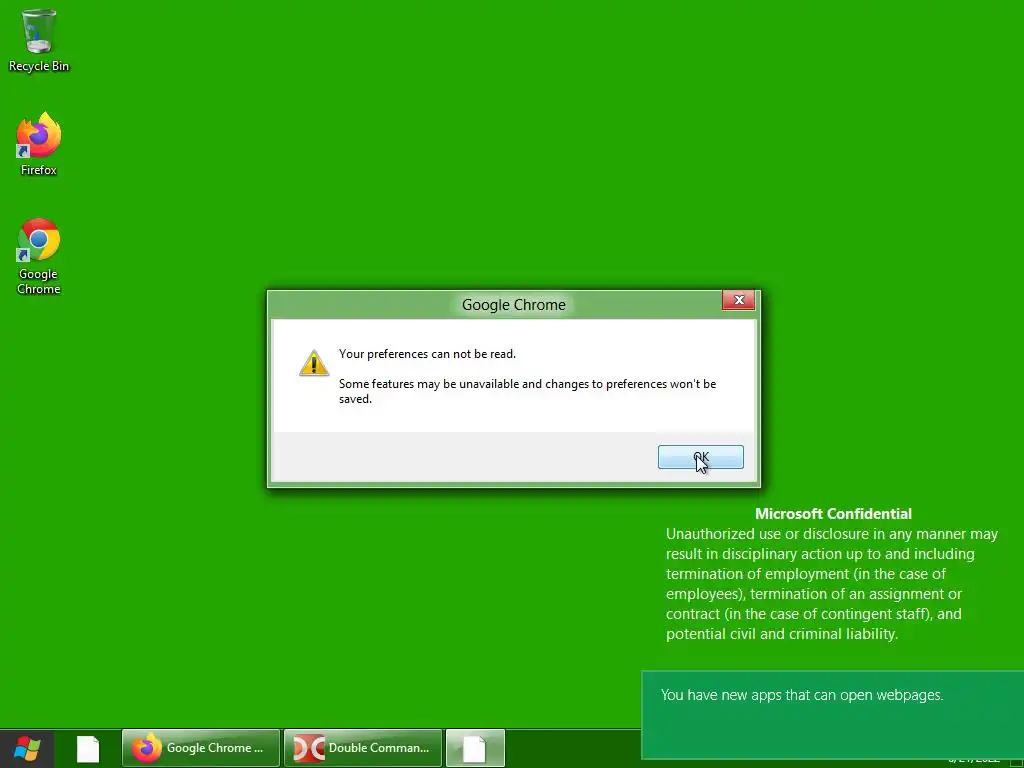This screenshot has height=768, width=1024.
Task: Click OK in the Google Chrome dialog
Action: click(x=700, y=457)
